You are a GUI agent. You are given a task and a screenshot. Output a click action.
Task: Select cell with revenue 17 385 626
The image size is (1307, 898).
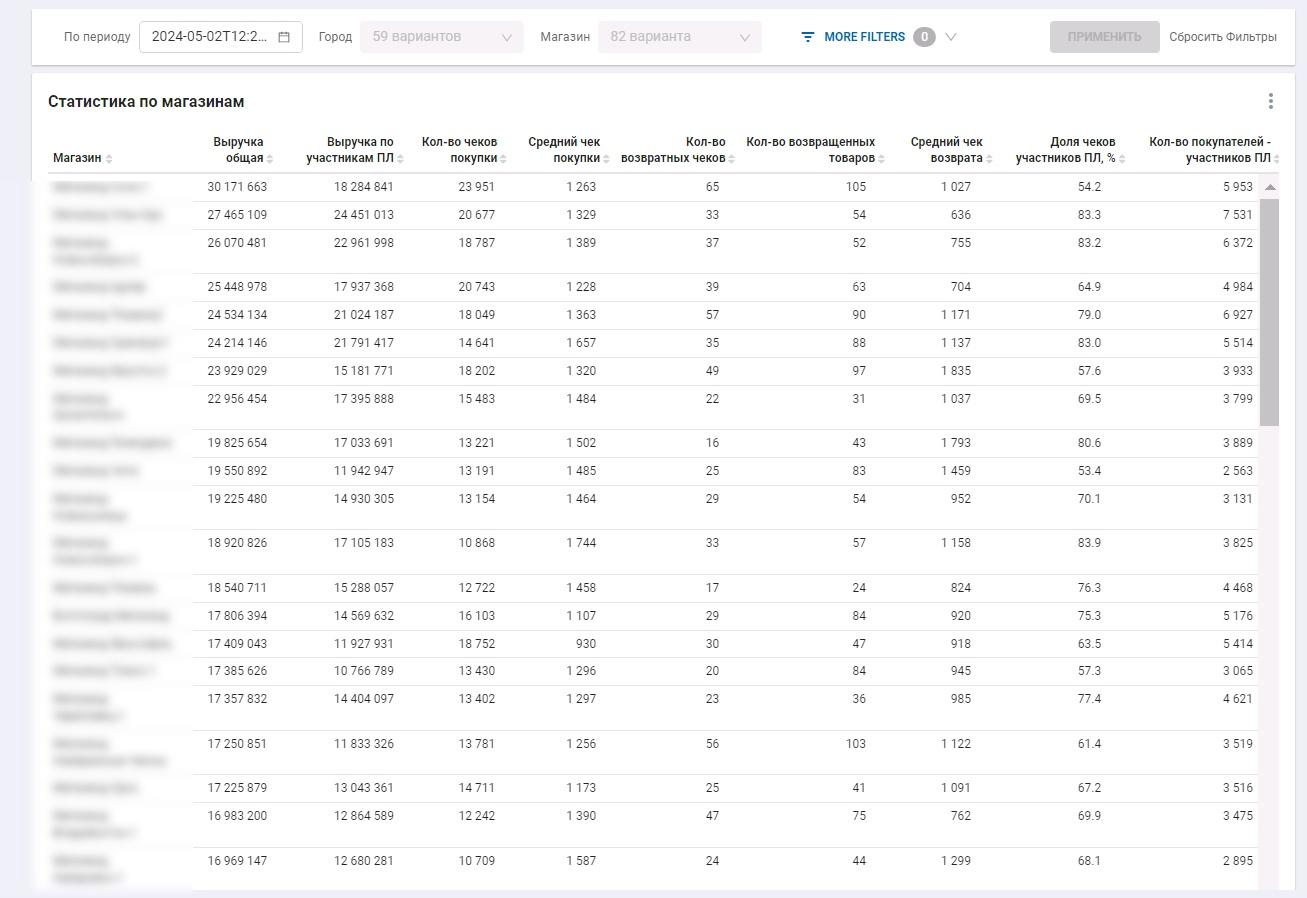(x=237, y=671)
